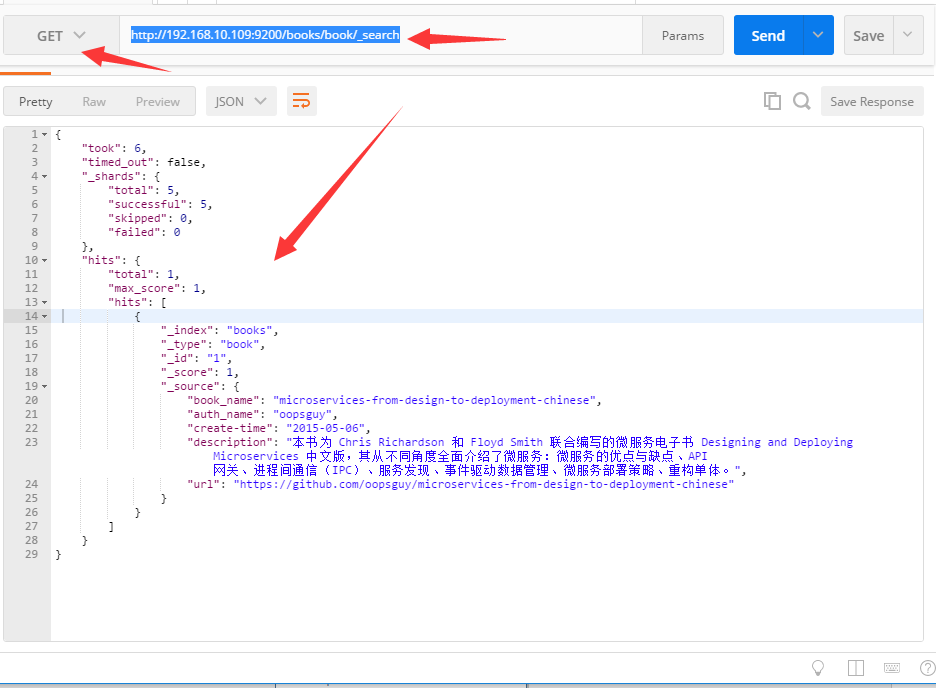Click the lightbulb tips icon
Screen dimensions: 936x688
(x=818, y=668)
